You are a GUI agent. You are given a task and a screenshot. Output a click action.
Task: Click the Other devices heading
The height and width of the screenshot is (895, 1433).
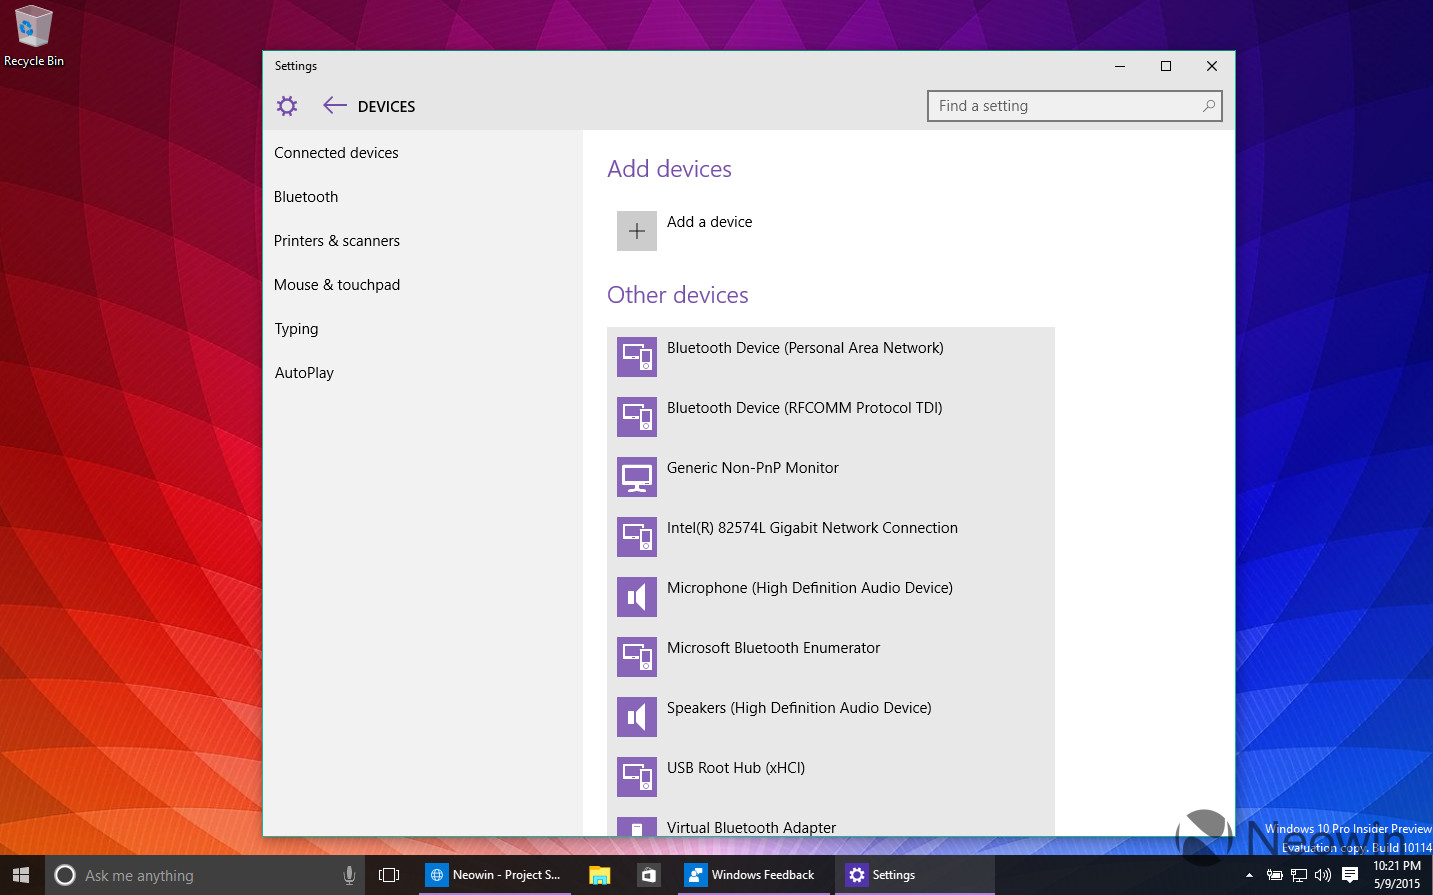click(x=677, y=295)
